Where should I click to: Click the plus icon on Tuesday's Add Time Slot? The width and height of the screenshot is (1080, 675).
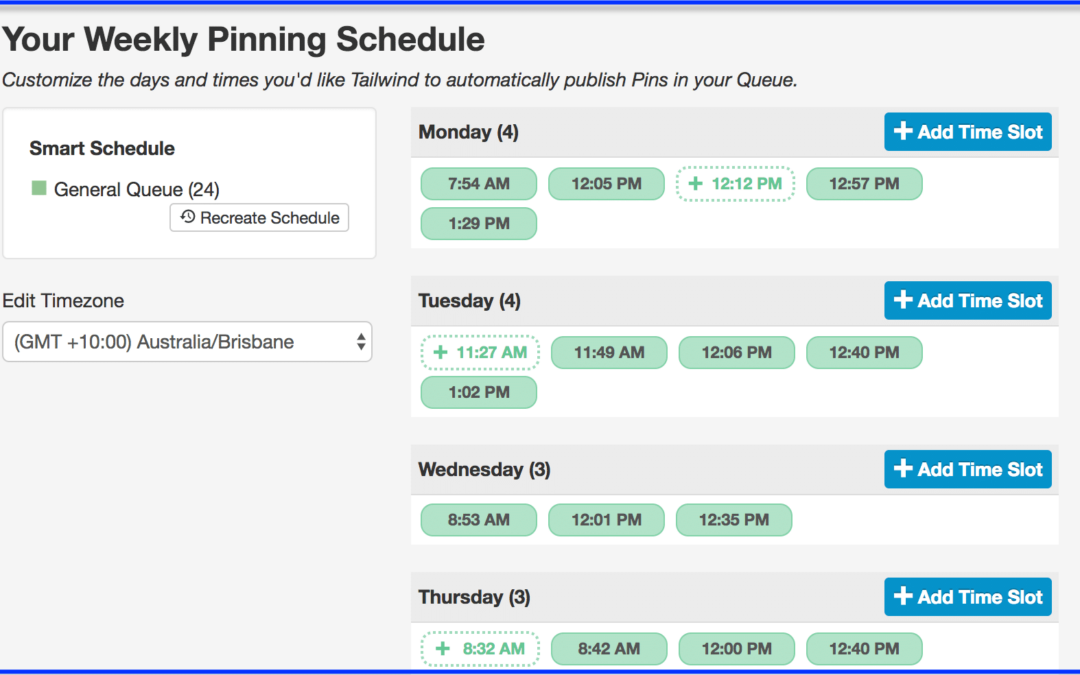tap(902, 300)
